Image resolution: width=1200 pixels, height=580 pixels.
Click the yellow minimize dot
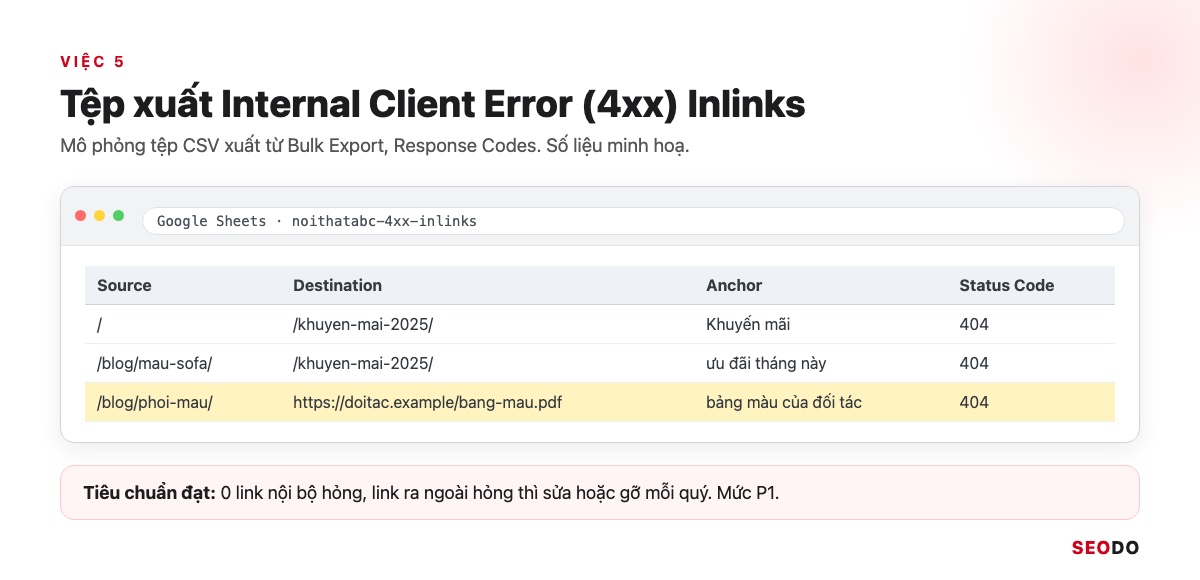(x=100, y=216)
